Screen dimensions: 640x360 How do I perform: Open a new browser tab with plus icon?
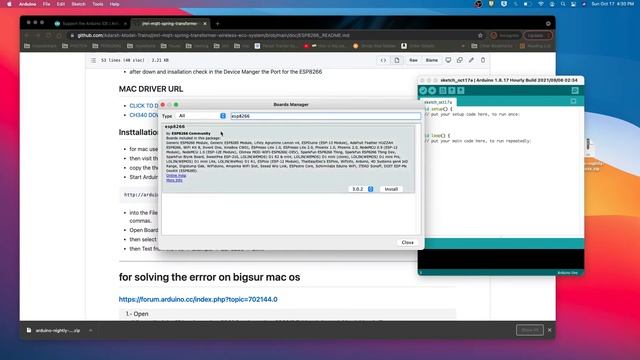[217, 24]
